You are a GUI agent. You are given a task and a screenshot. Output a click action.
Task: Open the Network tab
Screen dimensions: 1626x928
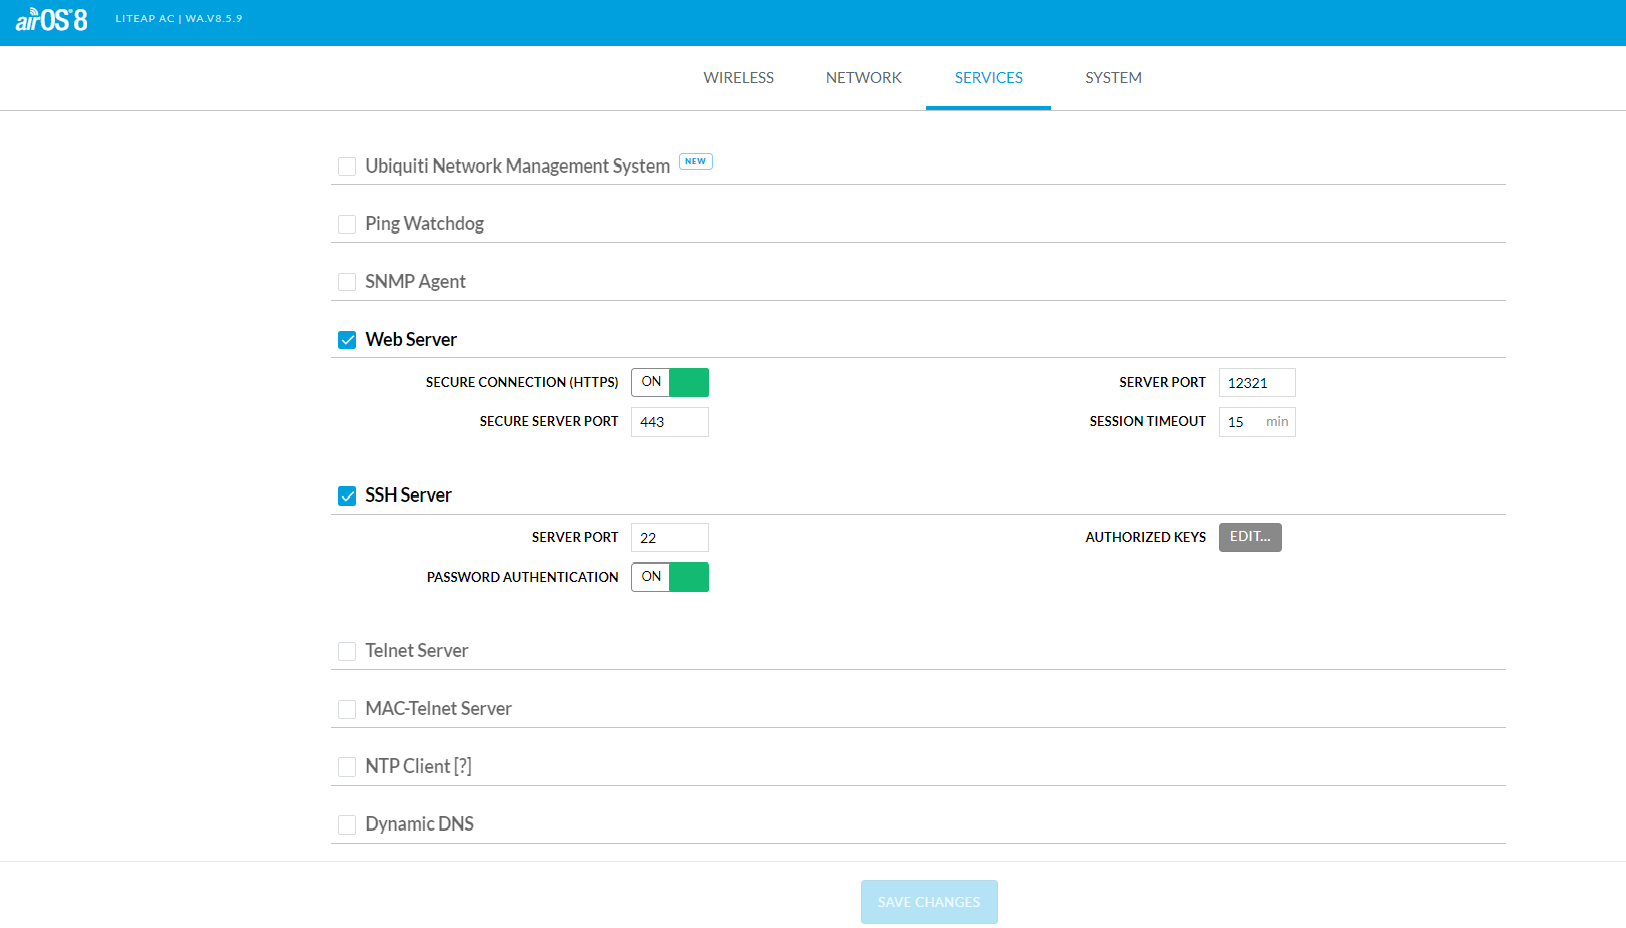(863, 78)
